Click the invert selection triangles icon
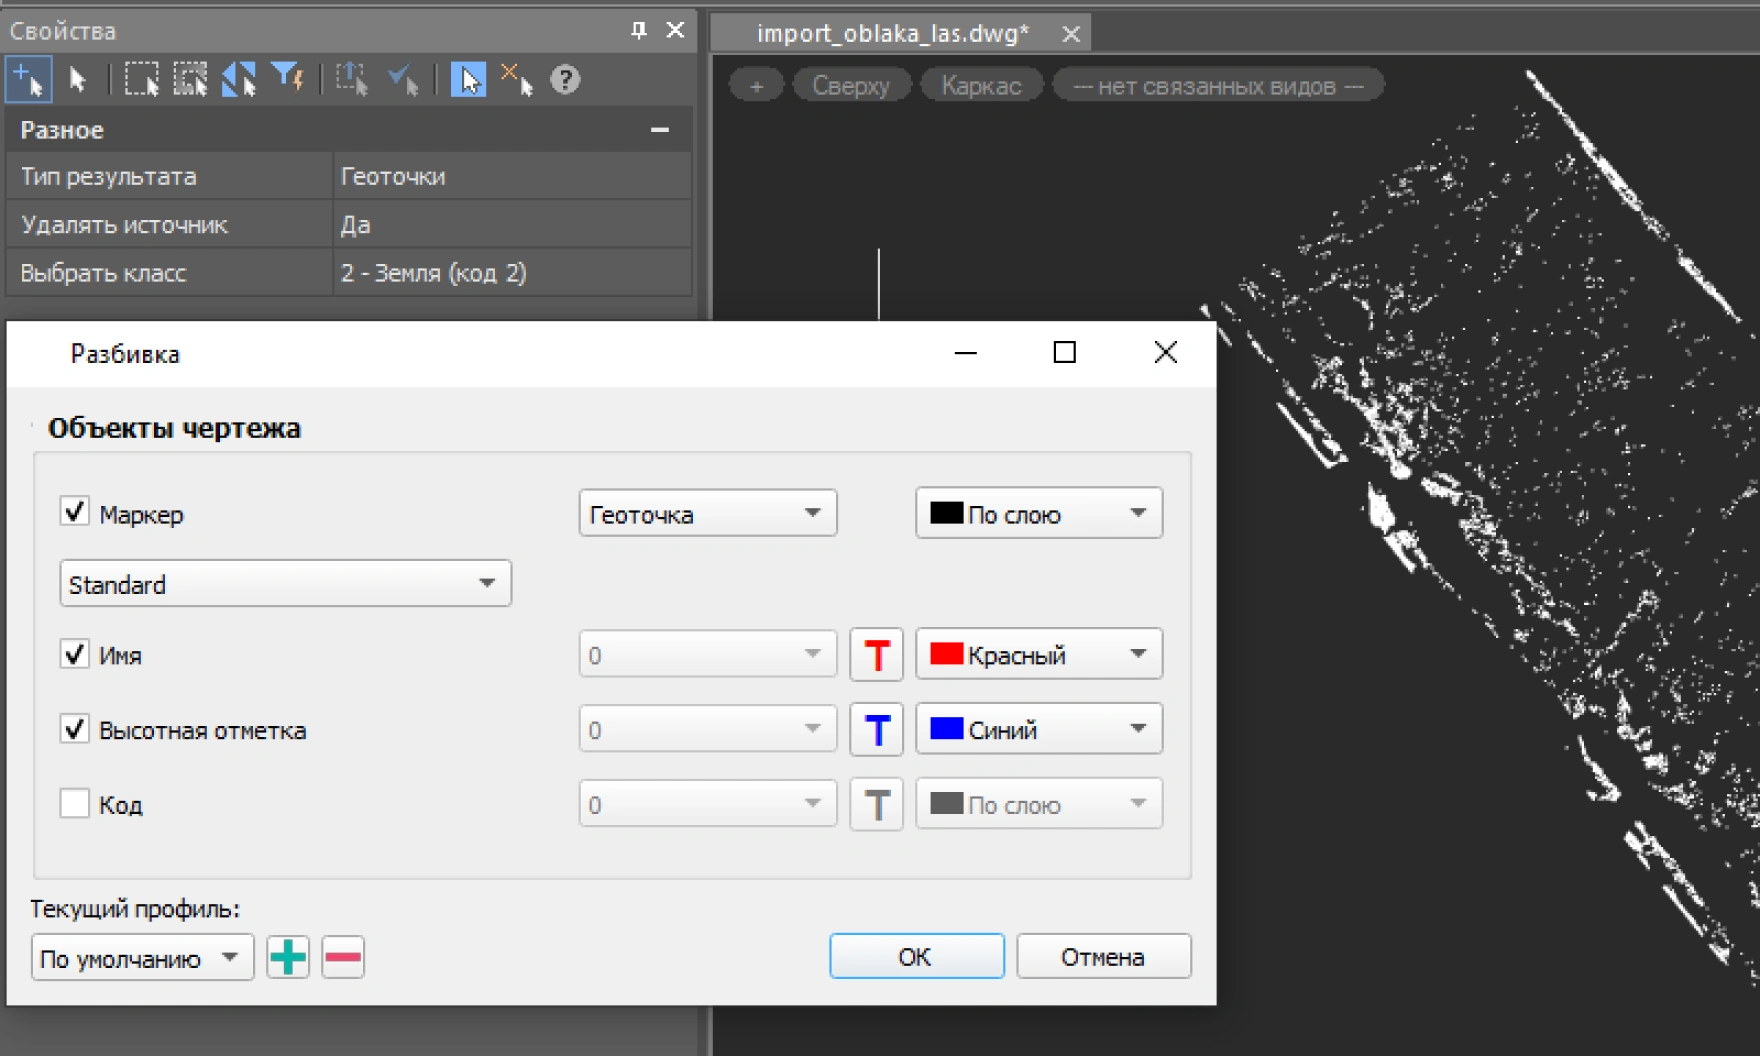 click(x=238, y=79)
